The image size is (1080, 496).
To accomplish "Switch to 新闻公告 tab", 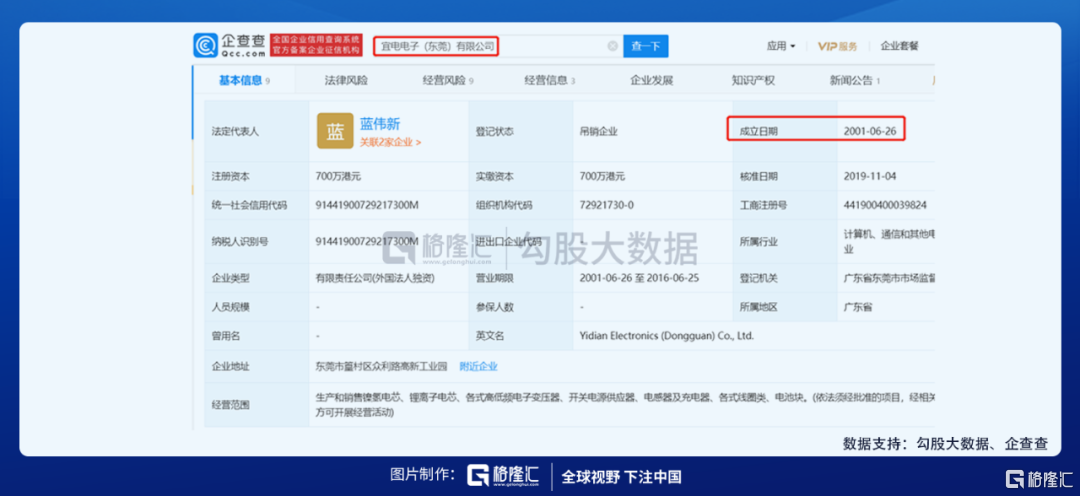I will click(x=855, y=80).
